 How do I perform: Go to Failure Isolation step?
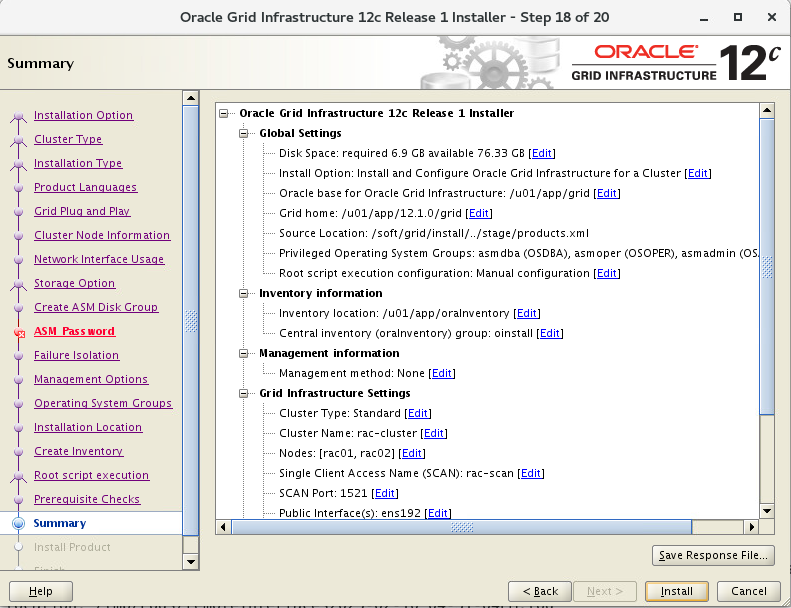[76, 355]
